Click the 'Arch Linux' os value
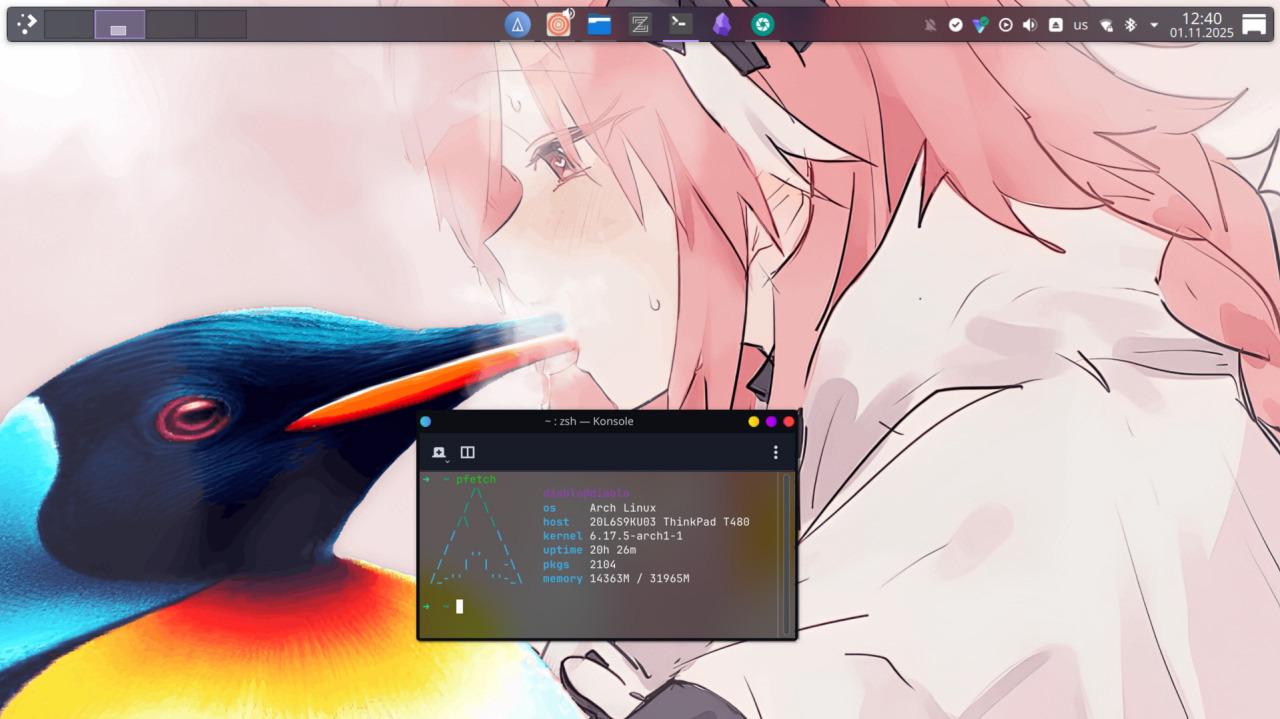This screenshot has height=719, width=1280. tap(622, 508)
